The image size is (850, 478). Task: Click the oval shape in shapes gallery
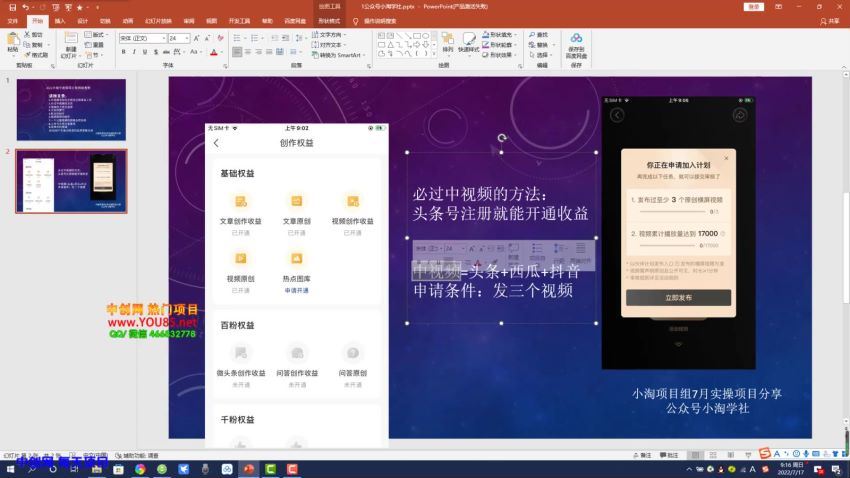tap(426, 36)
